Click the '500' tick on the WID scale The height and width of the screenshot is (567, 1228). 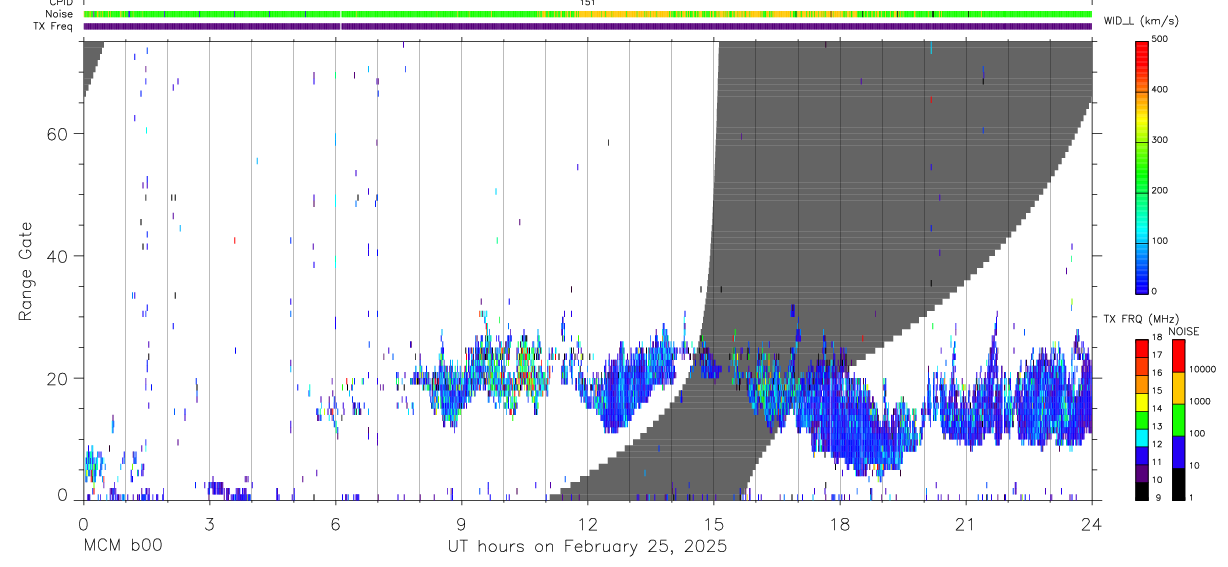tap(1160, 39)
